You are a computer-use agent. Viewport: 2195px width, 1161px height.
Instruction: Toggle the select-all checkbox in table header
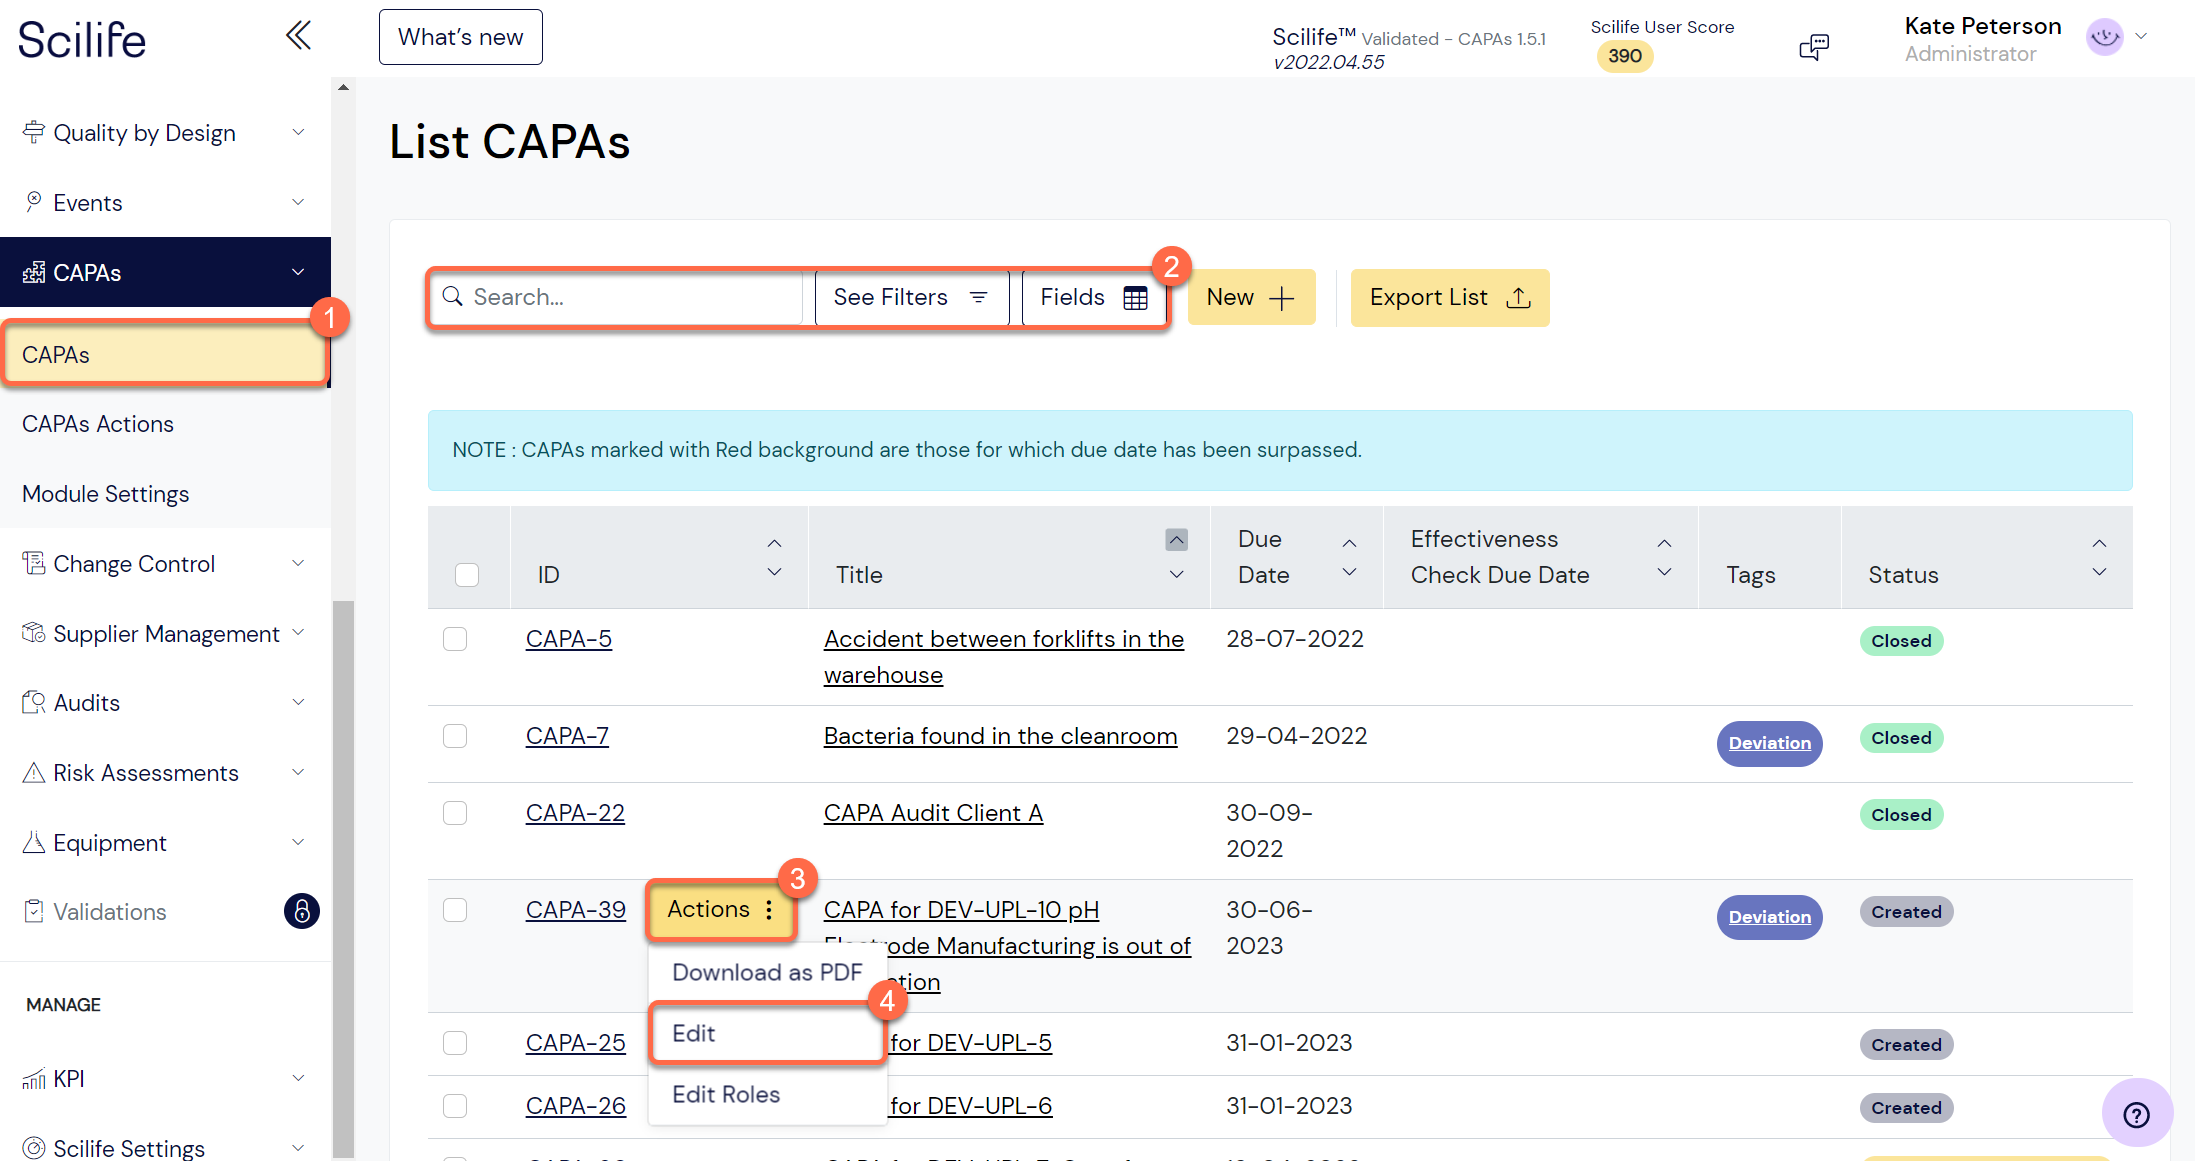pos(467,575)
